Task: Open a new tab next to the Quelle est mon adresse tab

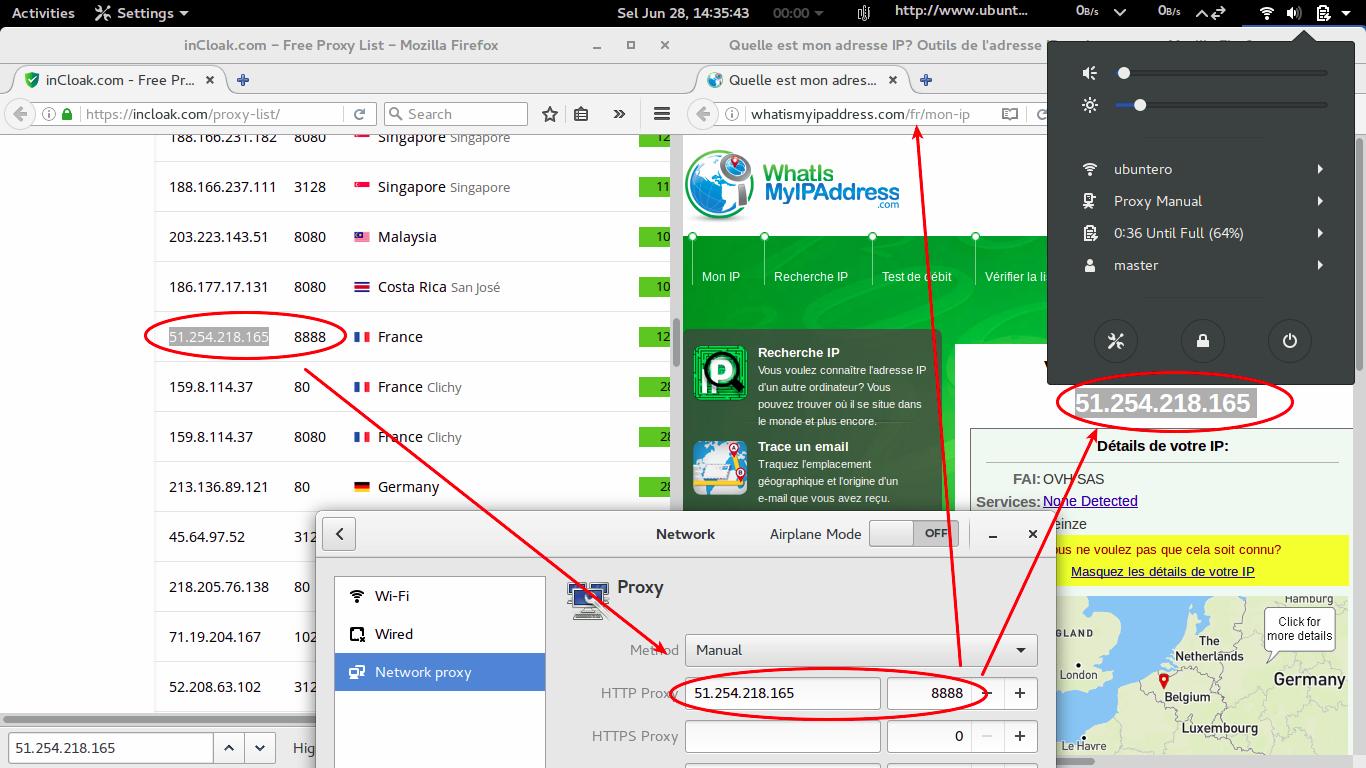Action: tap(926, 80)
